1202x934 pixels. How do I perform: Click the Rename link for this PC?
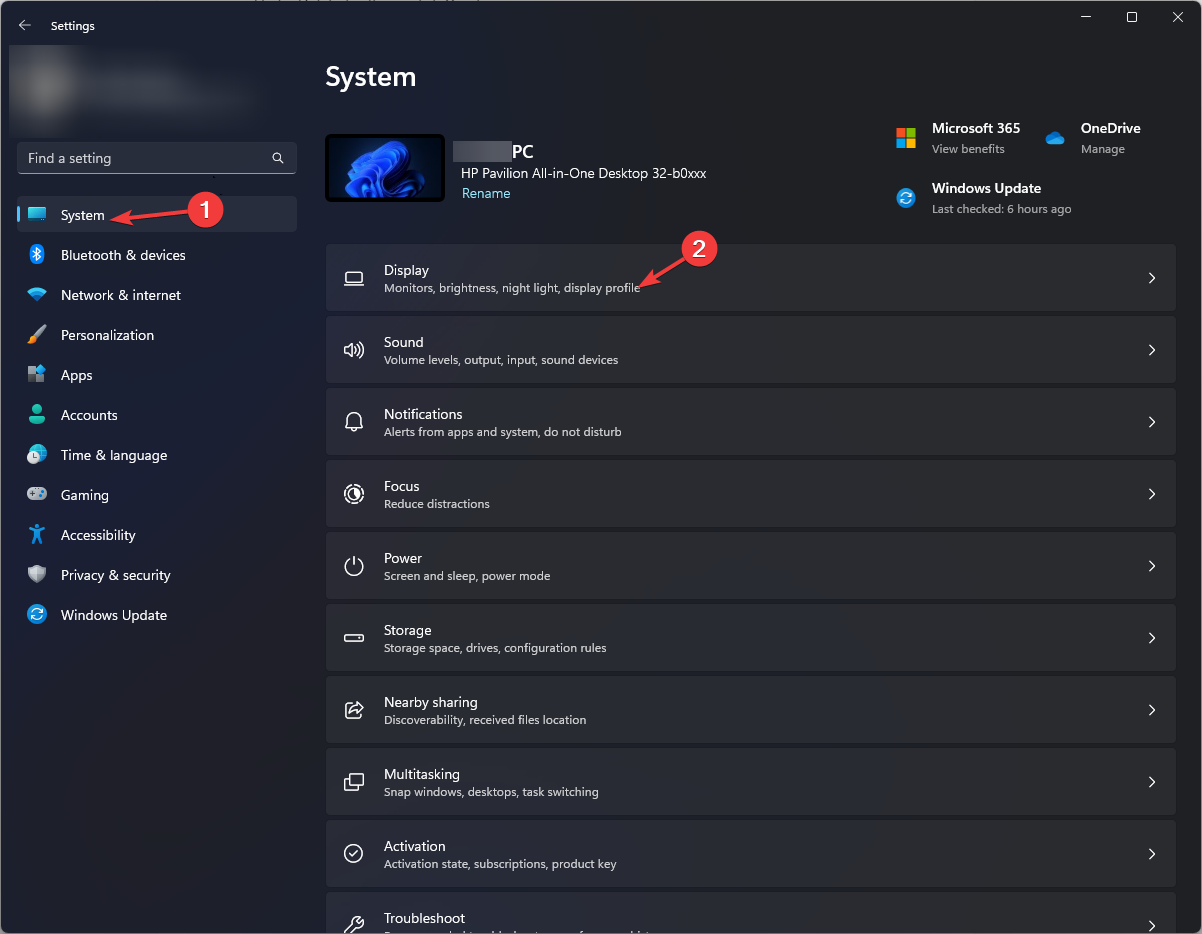[486, 193]
